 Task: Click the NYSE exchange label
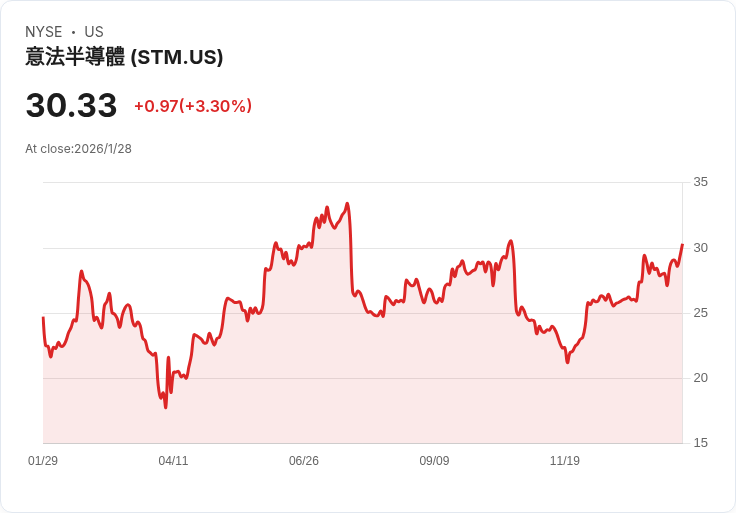click(x=44, y=32)
